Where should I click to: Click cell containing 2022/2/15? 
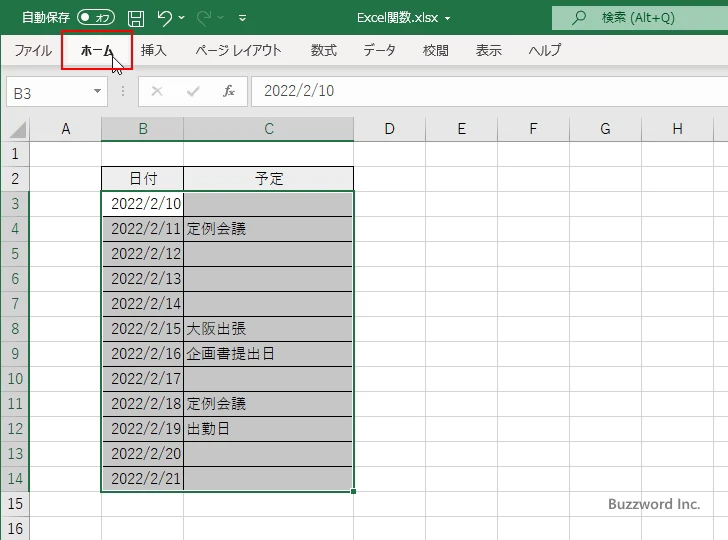pos(143,329)
